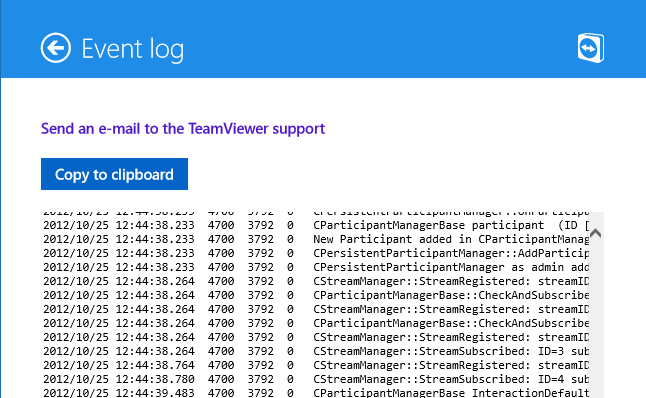Select the 'CParticipantManagerBase participant (ID' log row

point(316,225)
